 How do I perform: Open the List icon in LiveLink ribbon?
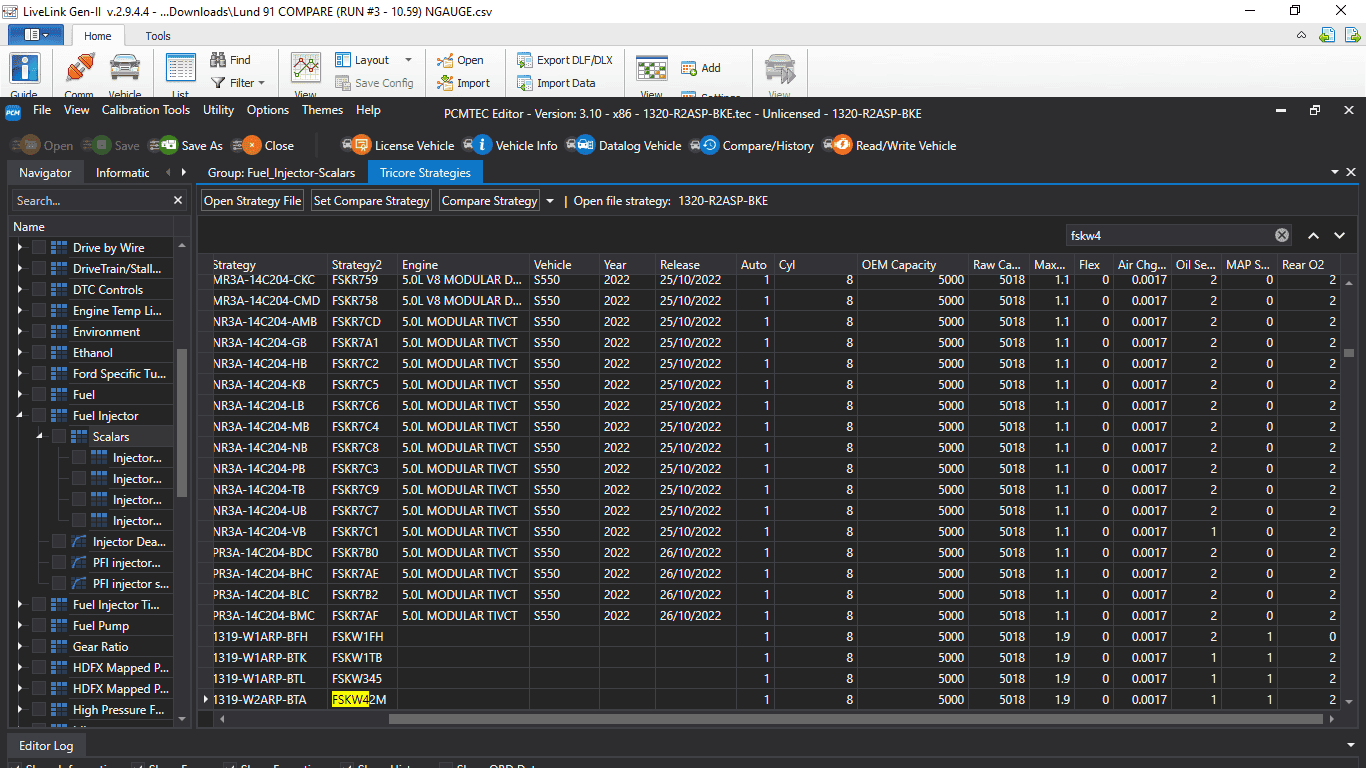[x=181, y=68]
